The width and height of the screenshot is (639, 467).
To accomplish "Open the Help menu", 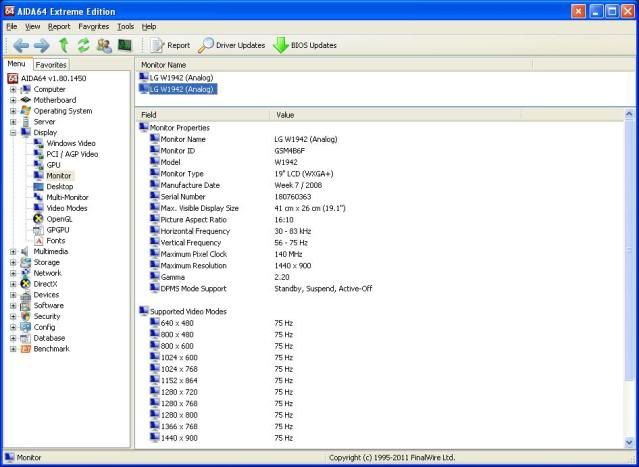I will click(149, 26).
